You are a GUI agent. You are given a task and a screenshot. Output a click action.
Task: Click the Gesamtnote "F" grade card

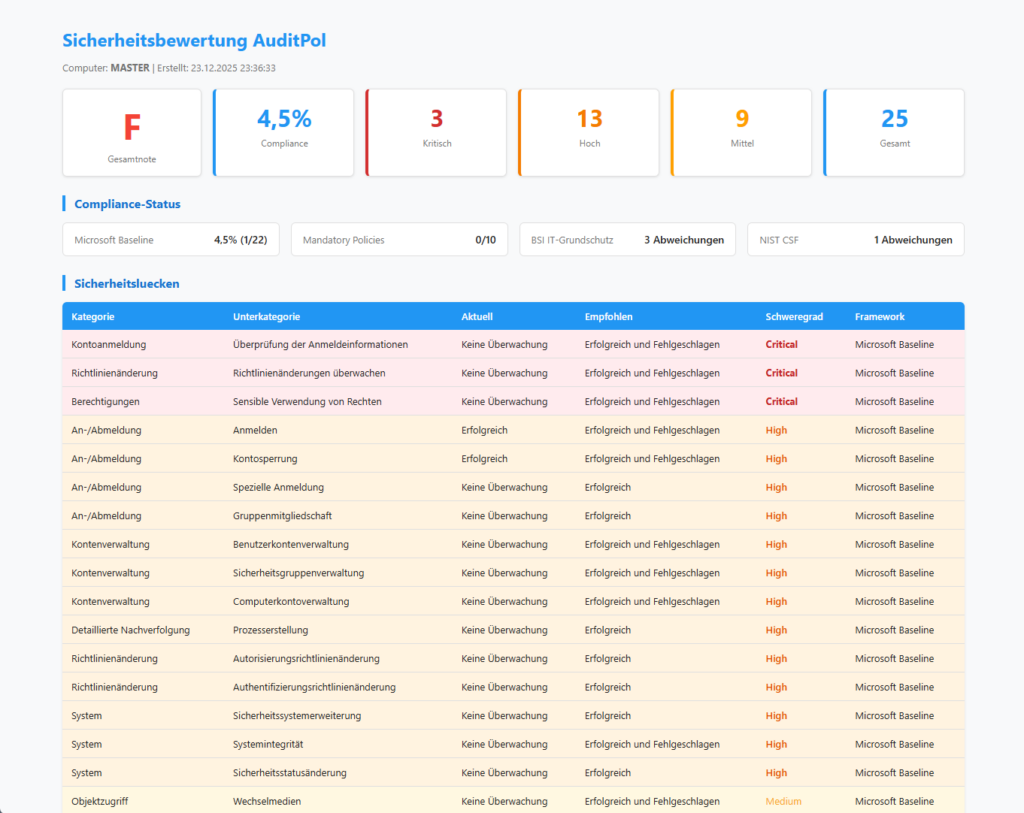click(131, 132)
